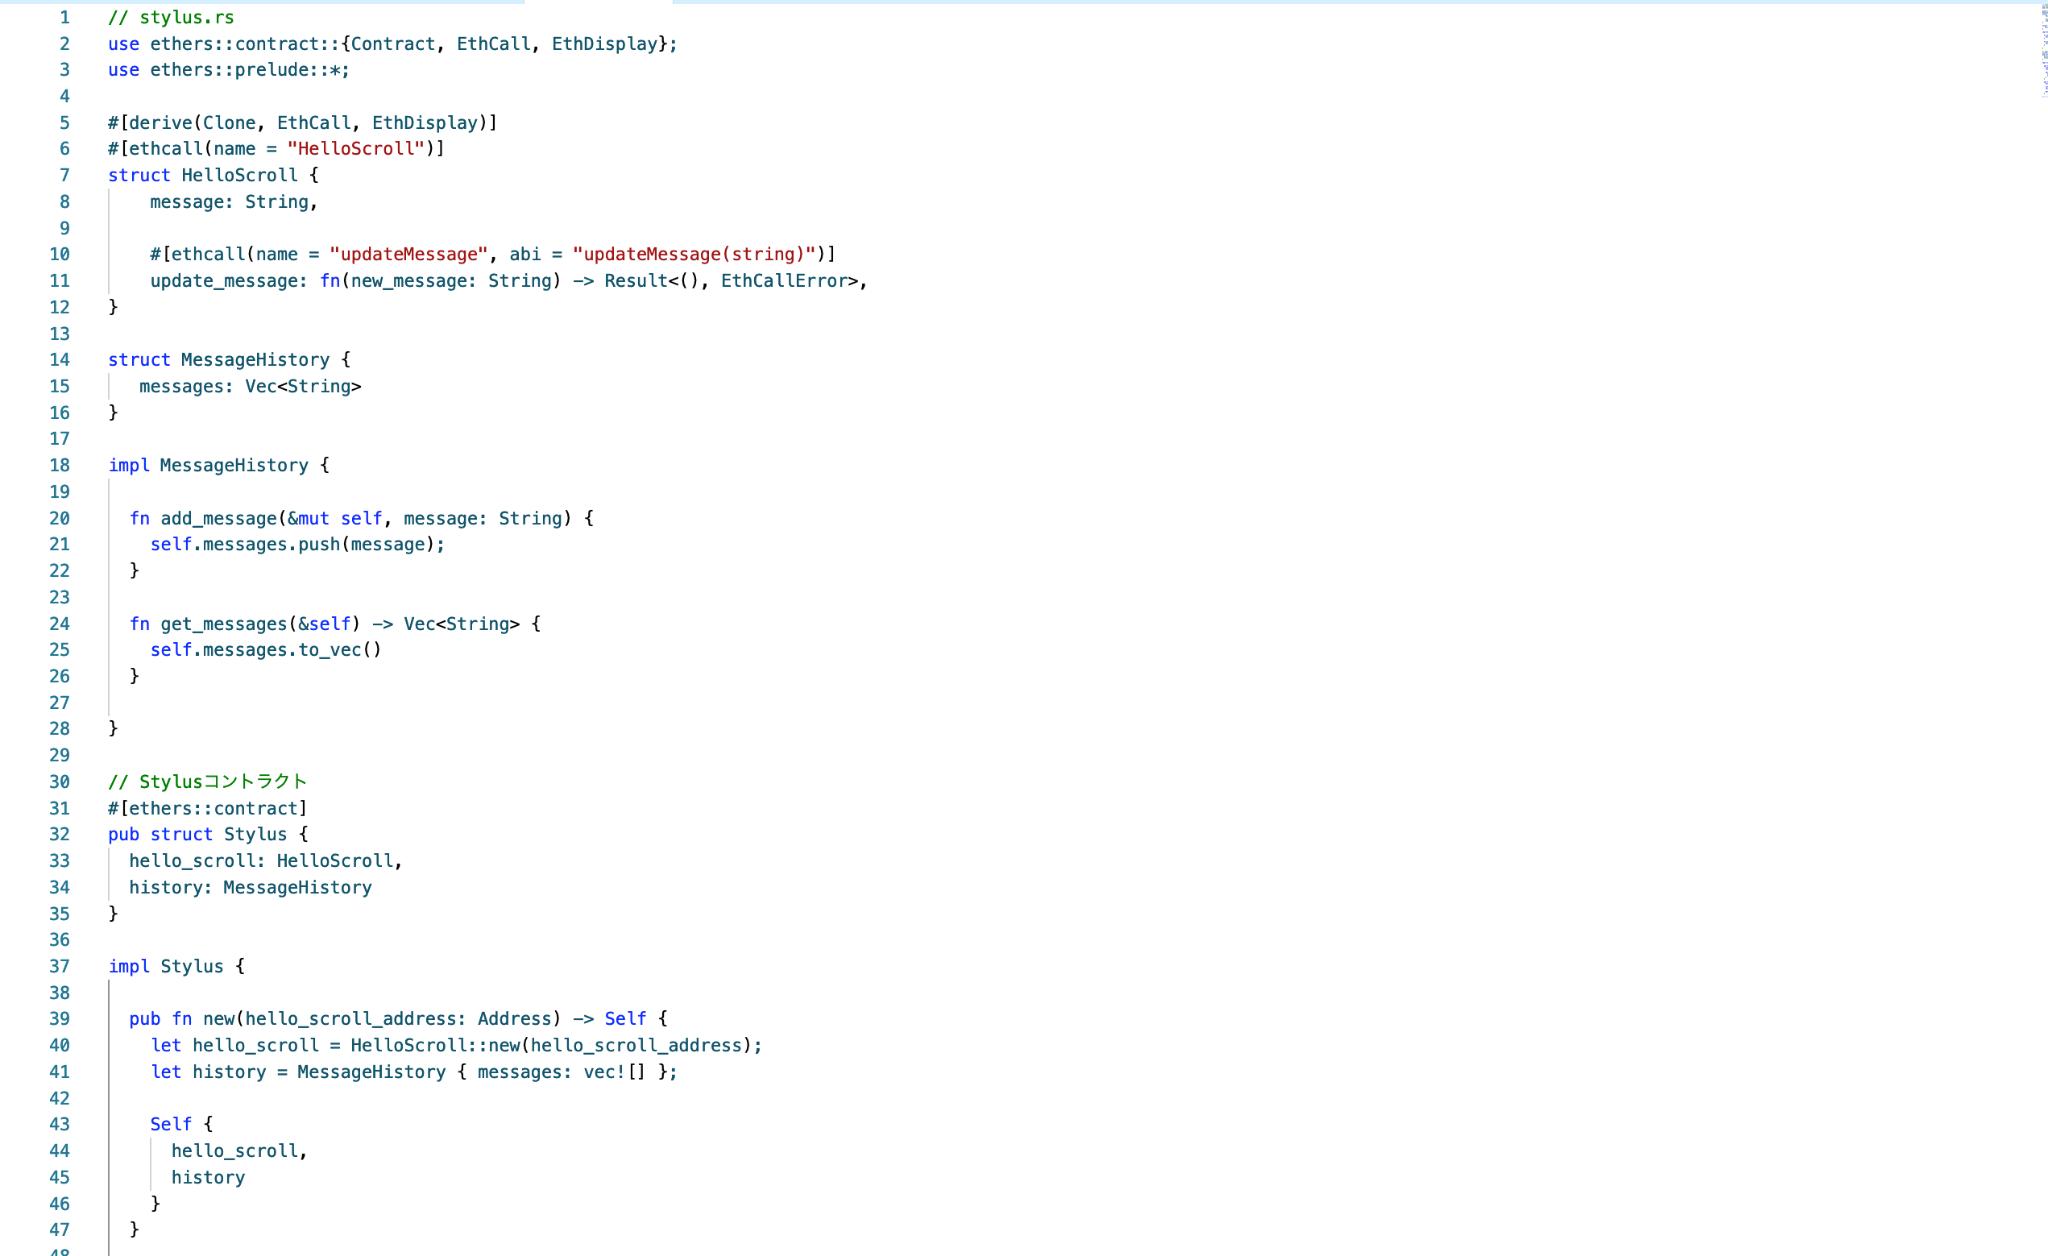Click 'impl Stylus {' on line 37

pyautogui.click(x=176, y=966)
